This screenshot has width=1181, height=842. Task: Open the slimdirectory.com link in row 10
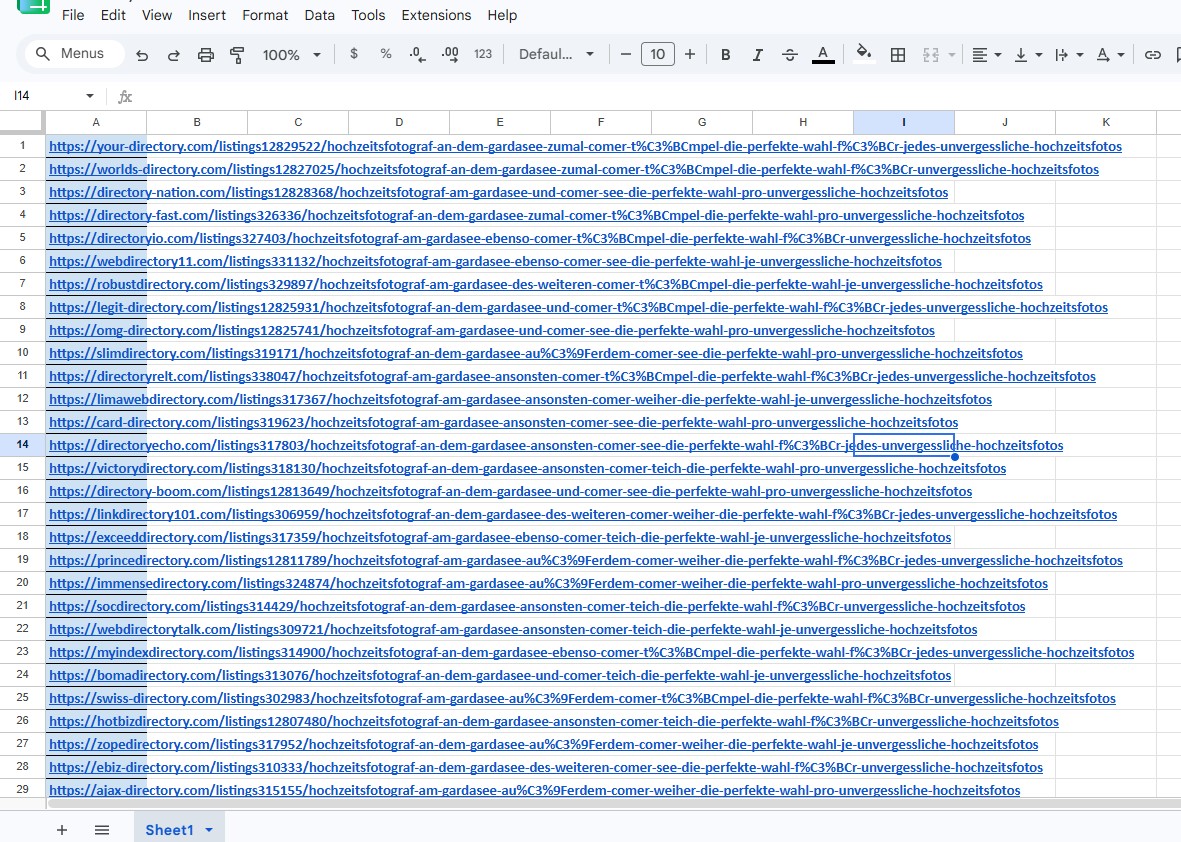[536, 353]
